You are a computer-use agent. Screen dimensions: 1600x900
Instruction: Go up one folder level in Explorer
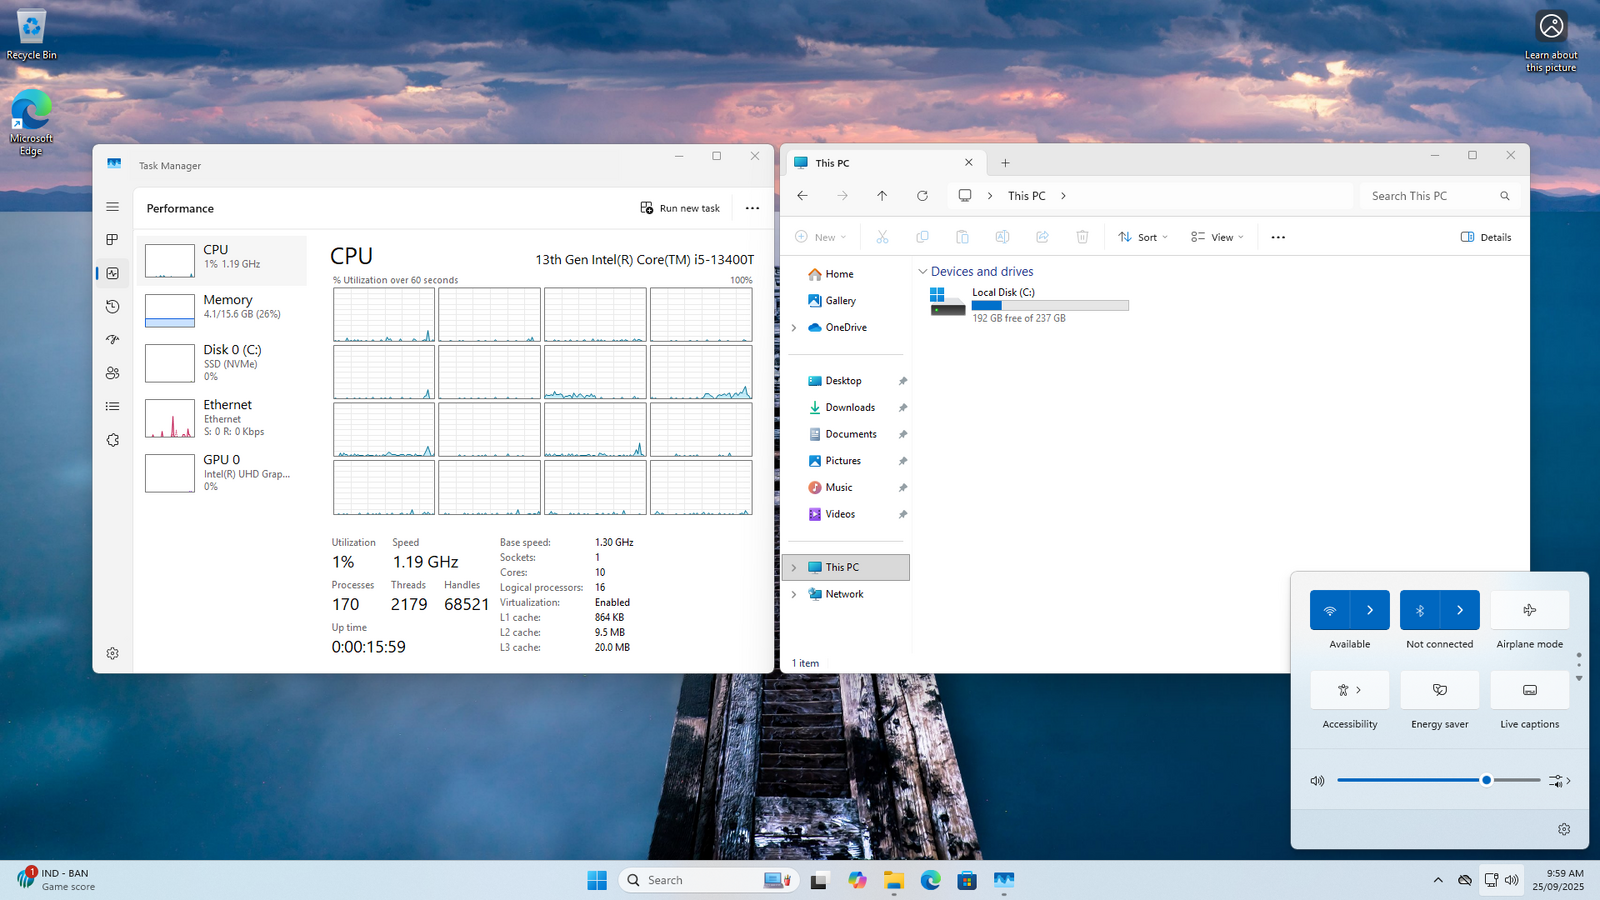882,196
